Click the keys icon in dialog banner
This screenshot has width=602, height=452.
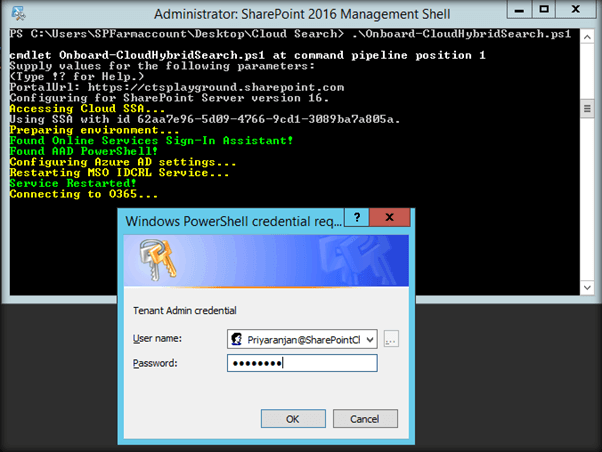pos(157,260)
